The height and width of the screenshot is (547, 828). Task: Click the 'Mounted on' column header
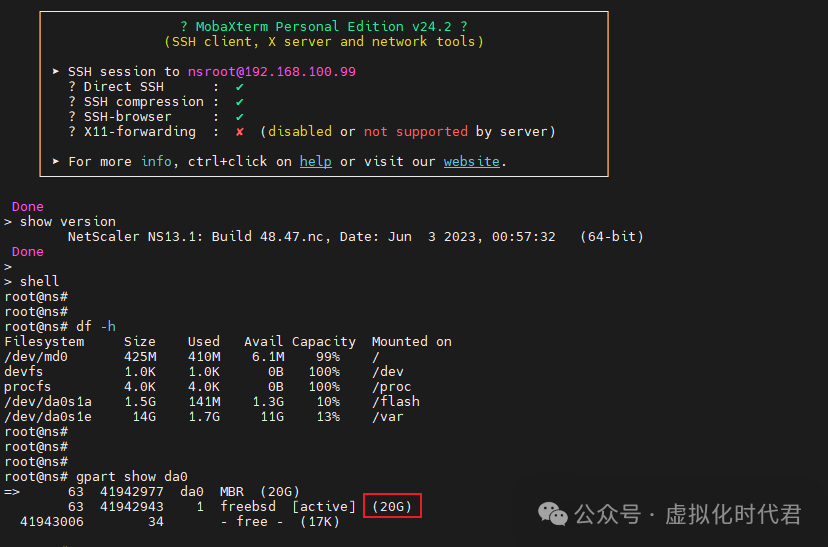pos(412,342)
